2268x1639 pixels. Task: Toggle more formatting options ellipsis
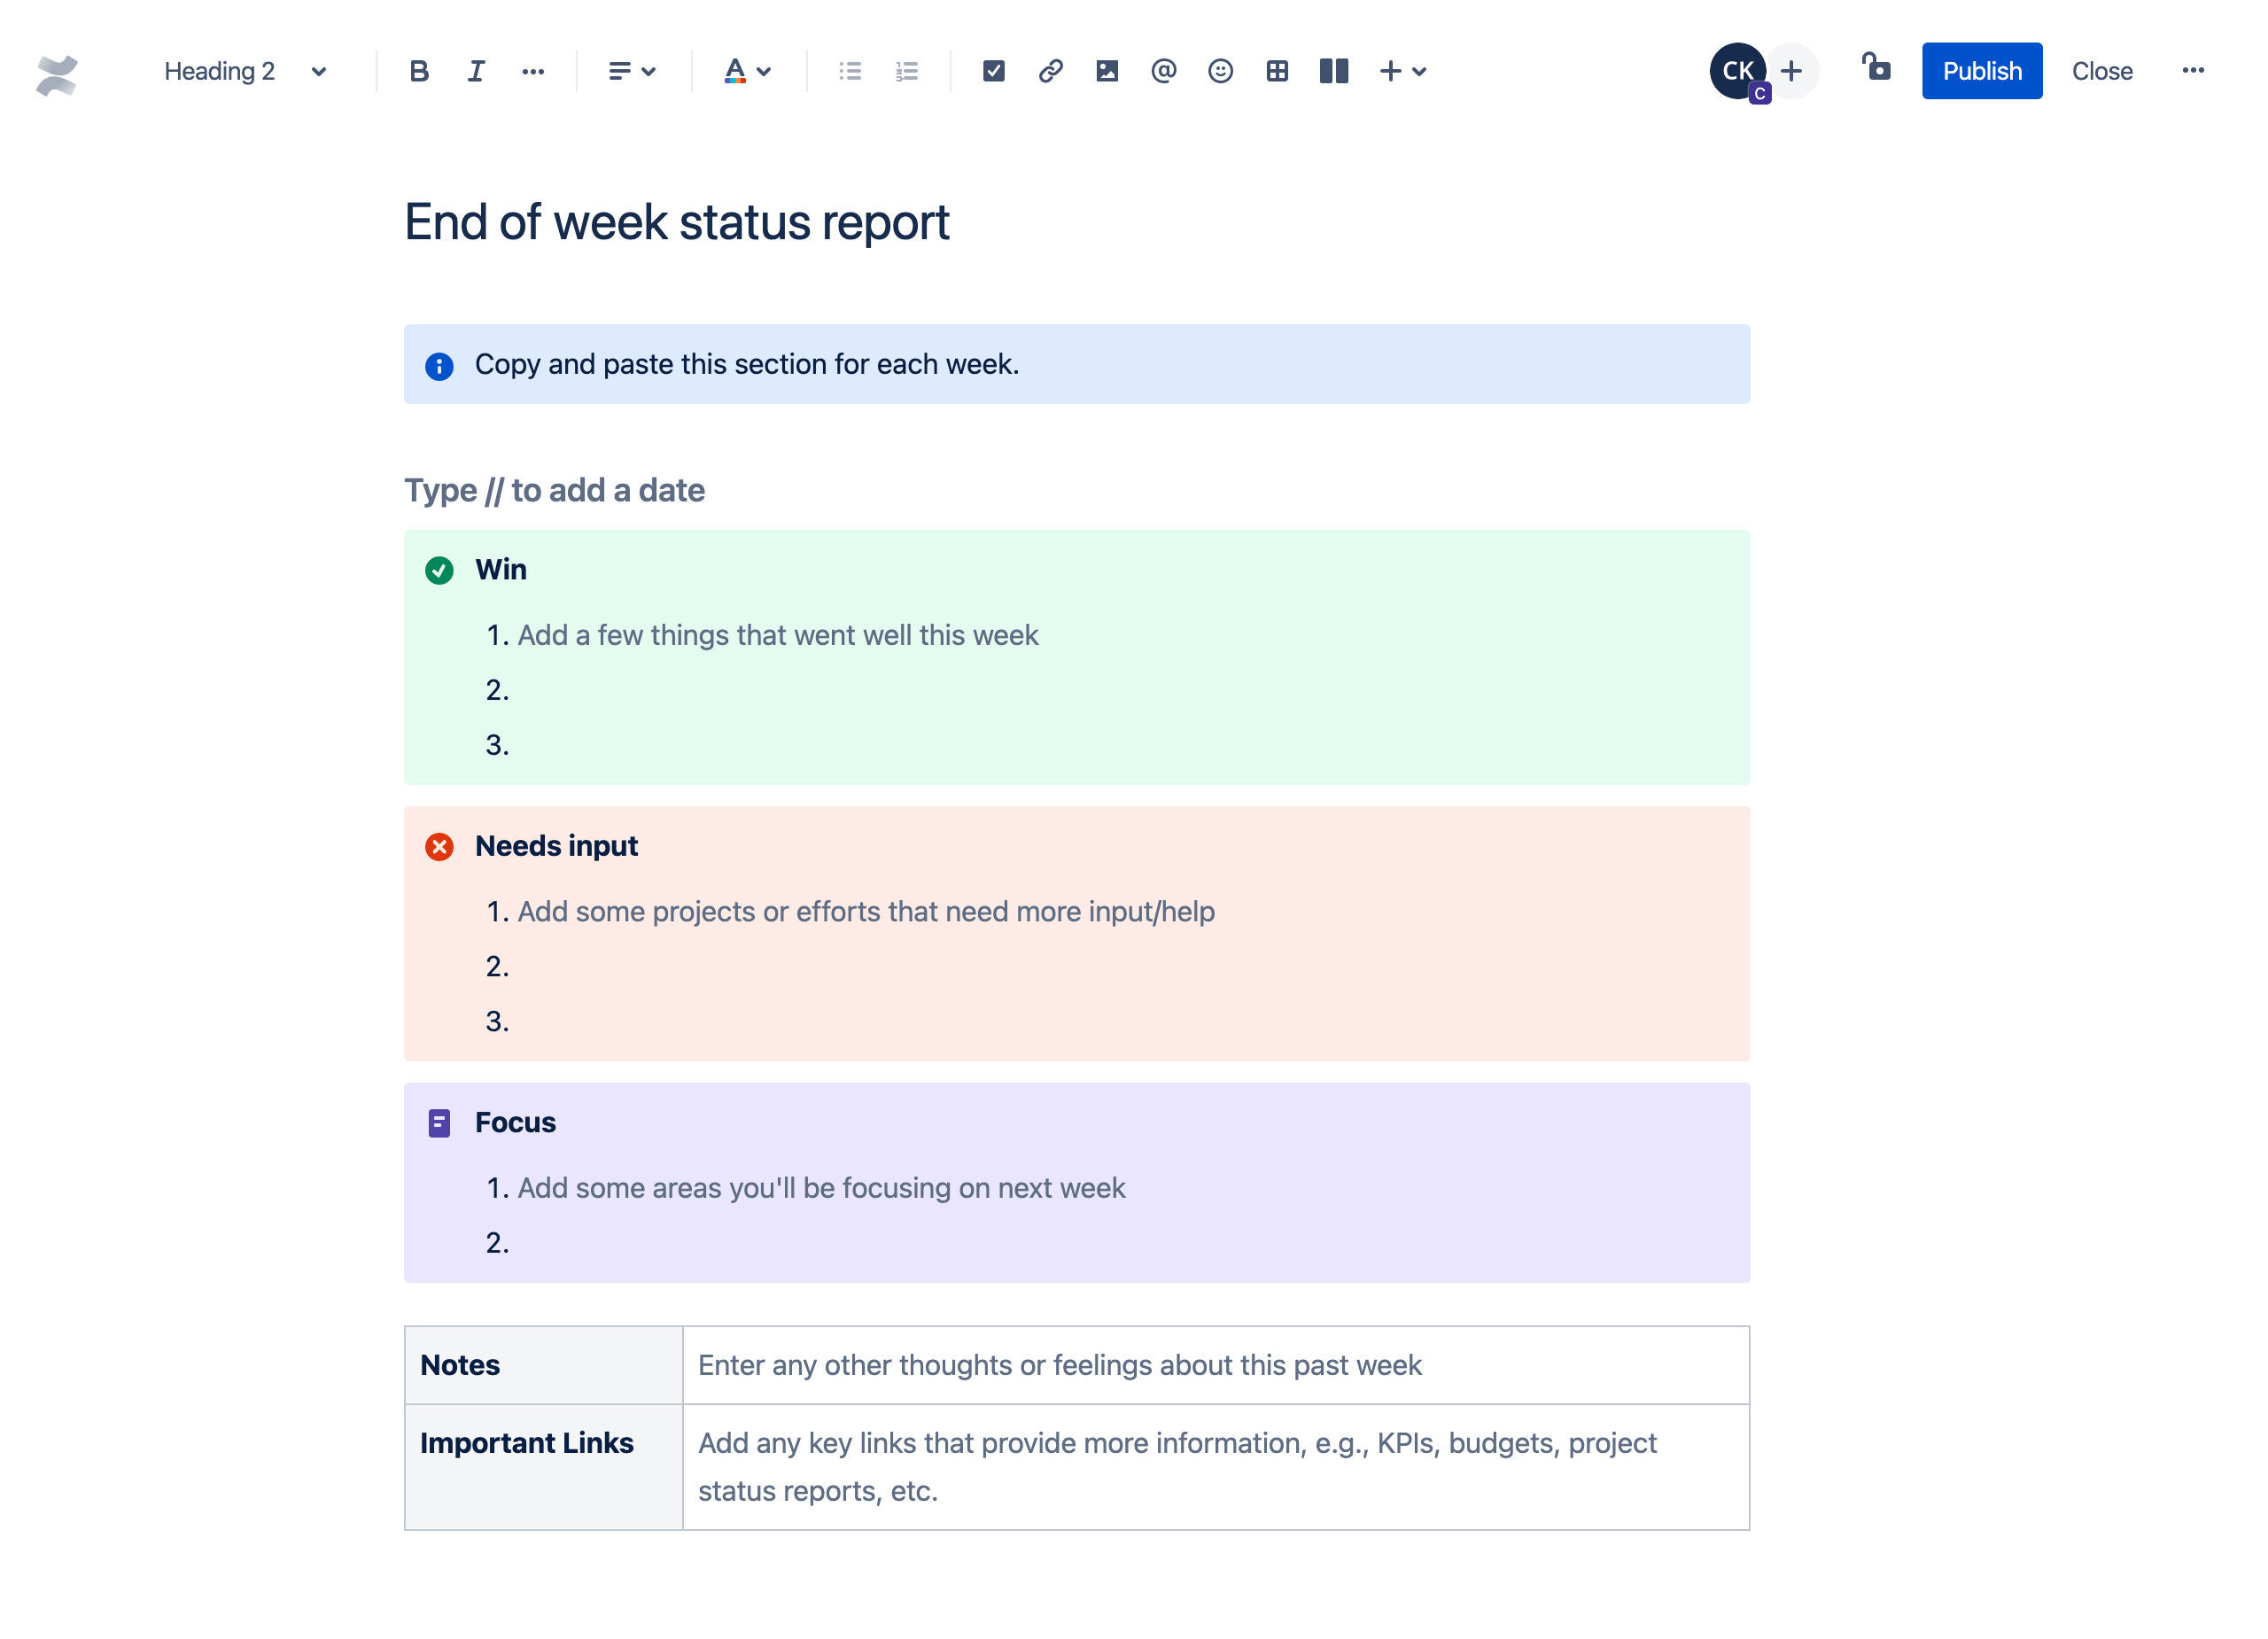click(x=533, y=70)
